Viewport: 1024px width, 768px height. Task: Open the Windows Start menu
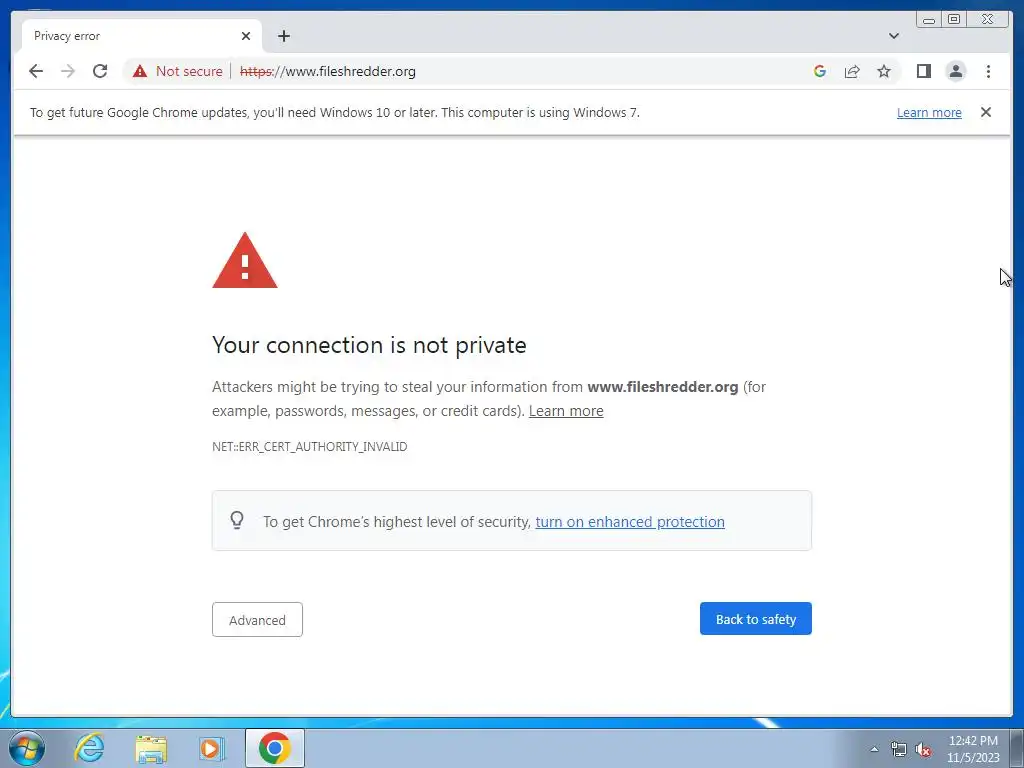tap(27, 748)
